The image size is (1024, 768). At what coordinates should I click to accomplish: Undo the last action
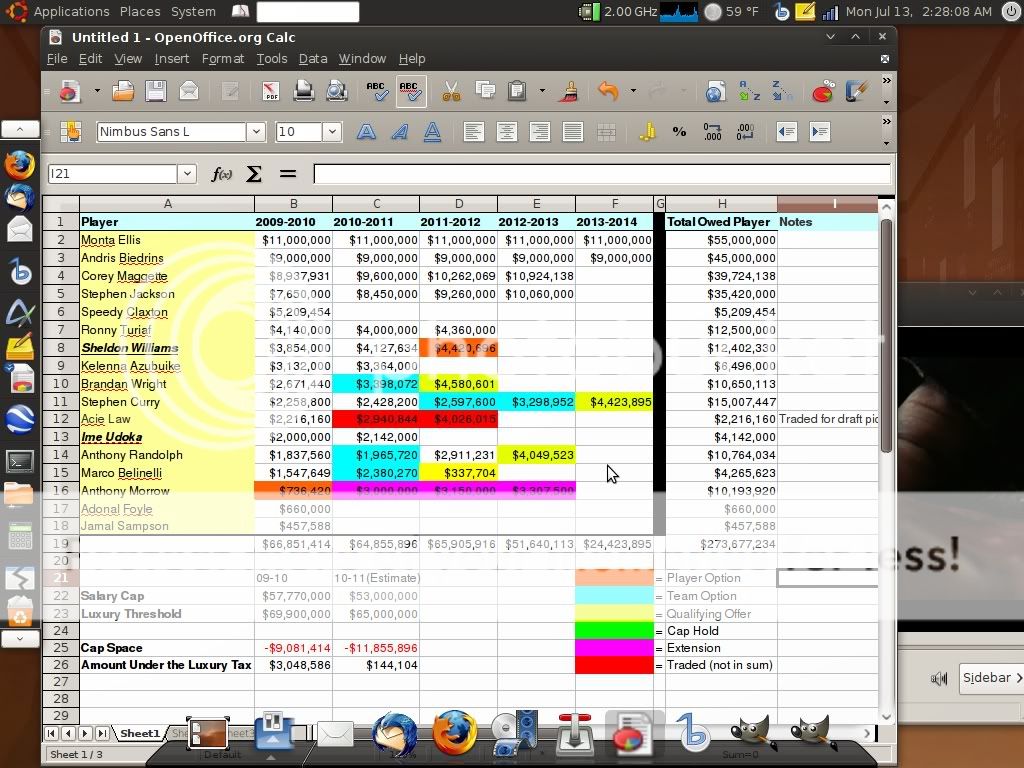pos(608,91)
